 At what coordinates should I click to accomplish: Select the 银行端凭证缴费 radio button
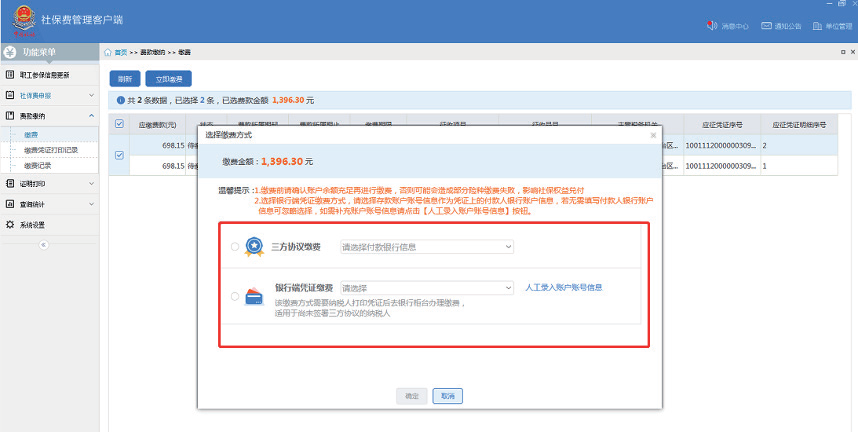[235, 296]
